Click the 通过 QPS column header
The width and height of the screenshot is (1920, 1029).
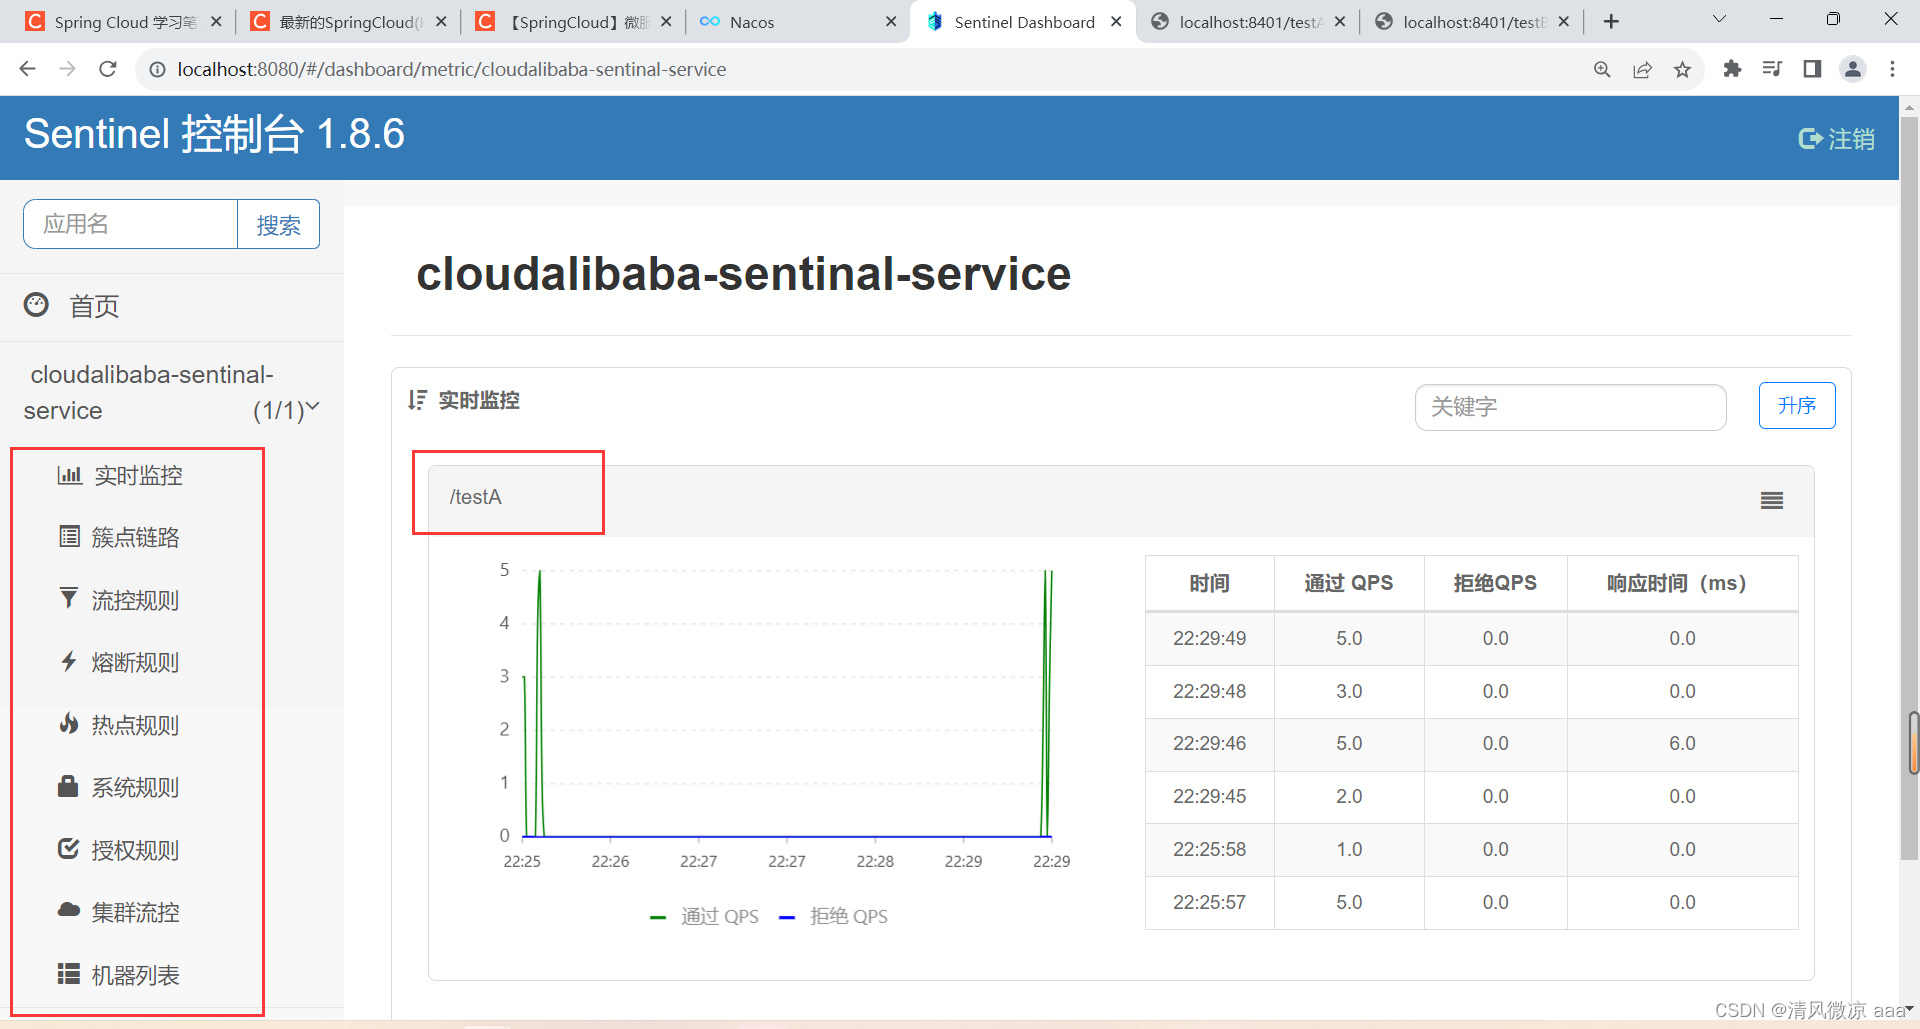[x=1348, y=583]
